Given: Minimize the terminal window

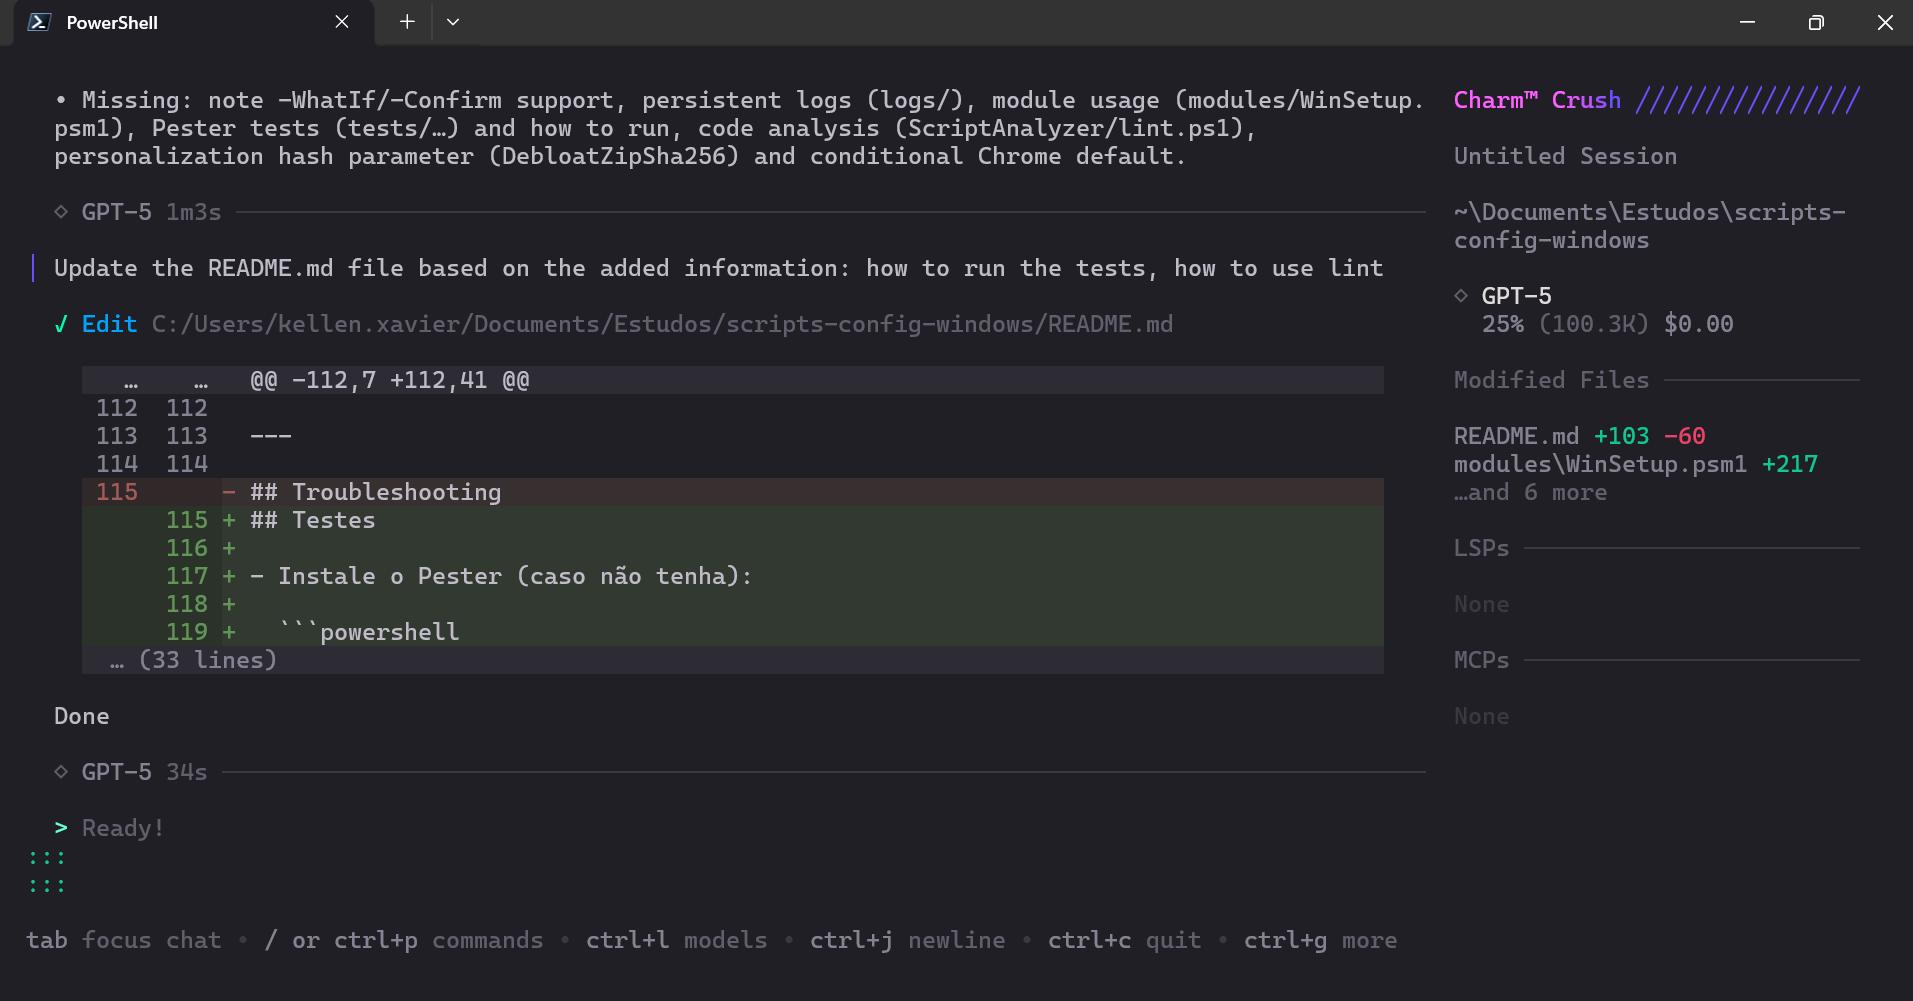Looking at the screenshot, I should 1747,22.
